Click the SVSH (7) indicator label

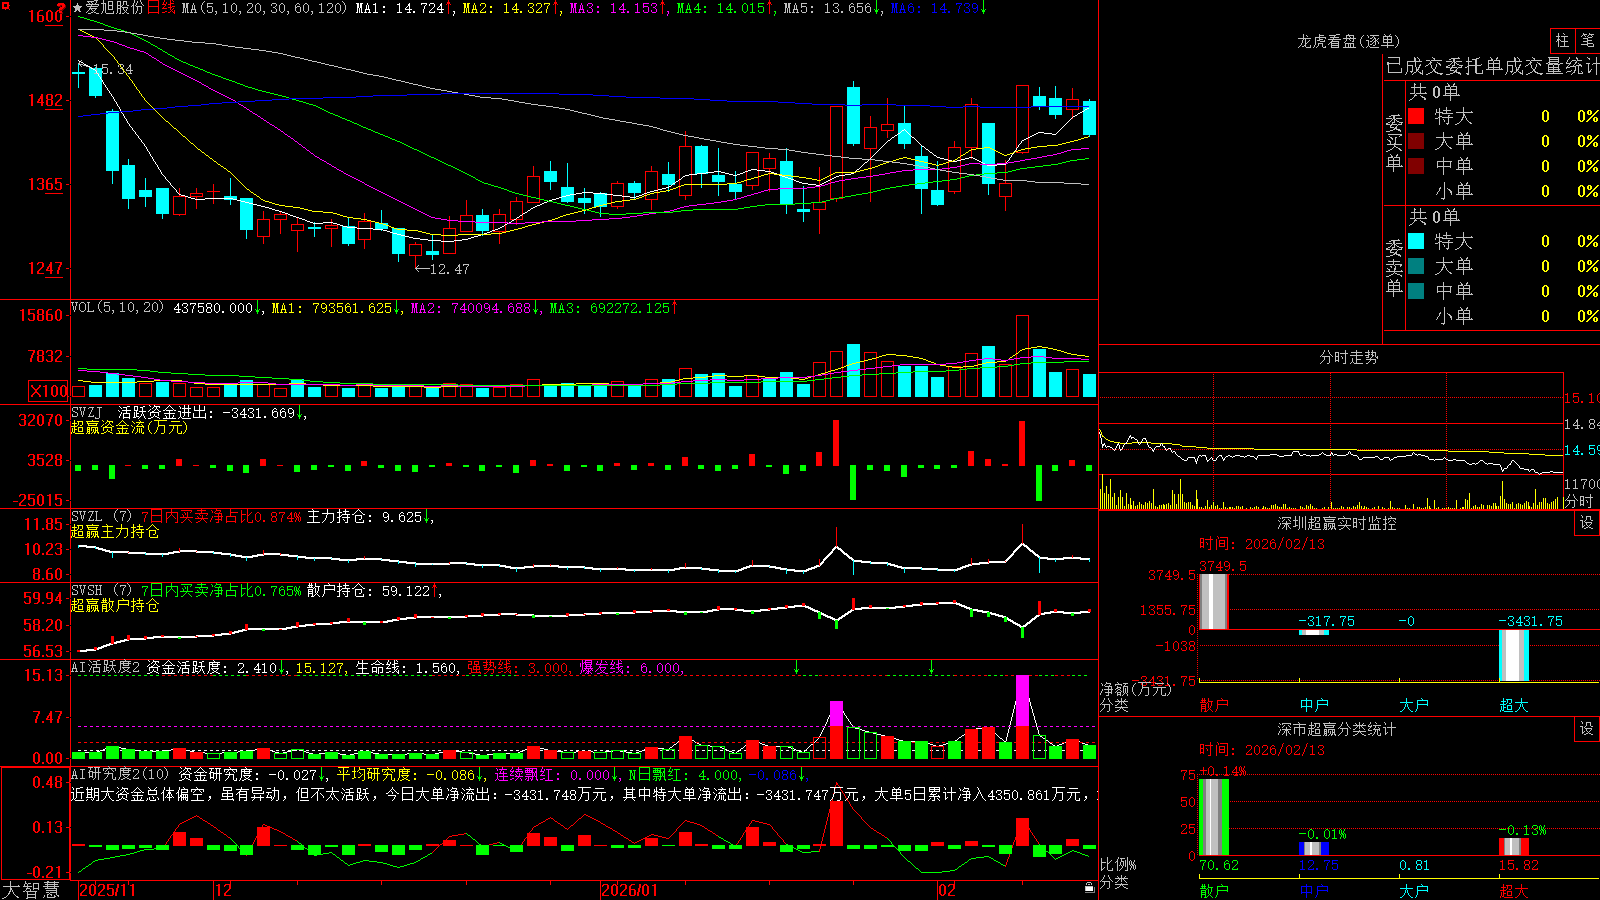coord(101,590)
